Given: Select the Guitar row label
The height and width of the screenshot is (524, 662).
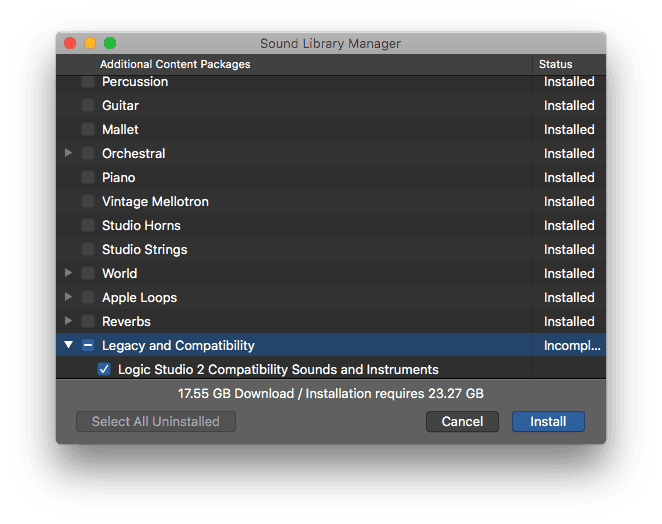Looking at the screenshot, I should 120,105.
